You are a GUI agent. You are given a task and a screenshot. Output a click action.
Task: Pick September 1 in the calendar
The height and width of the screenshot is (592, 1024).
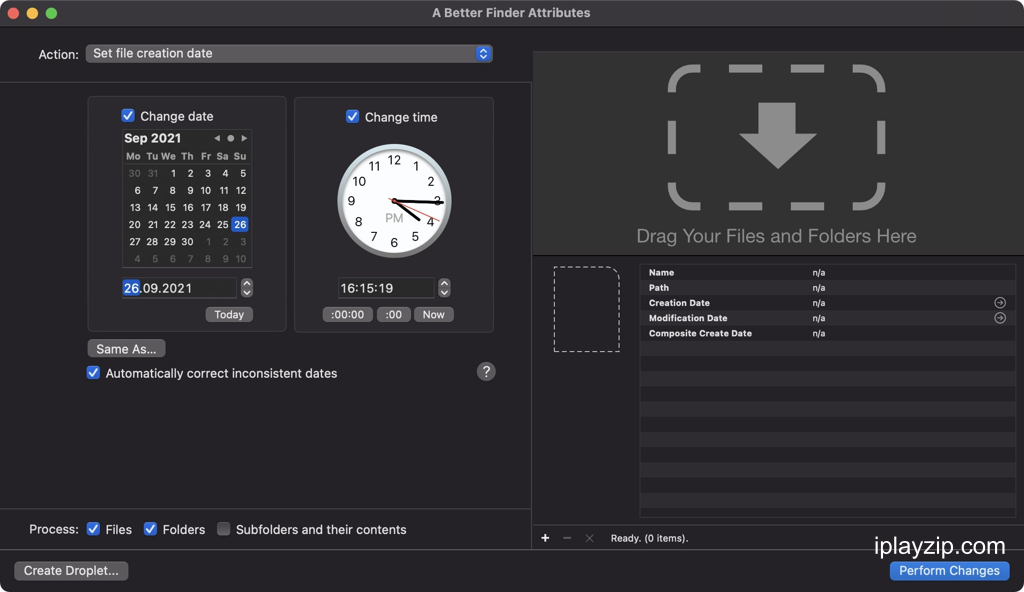pyautogui.click(x=173, y=173)
